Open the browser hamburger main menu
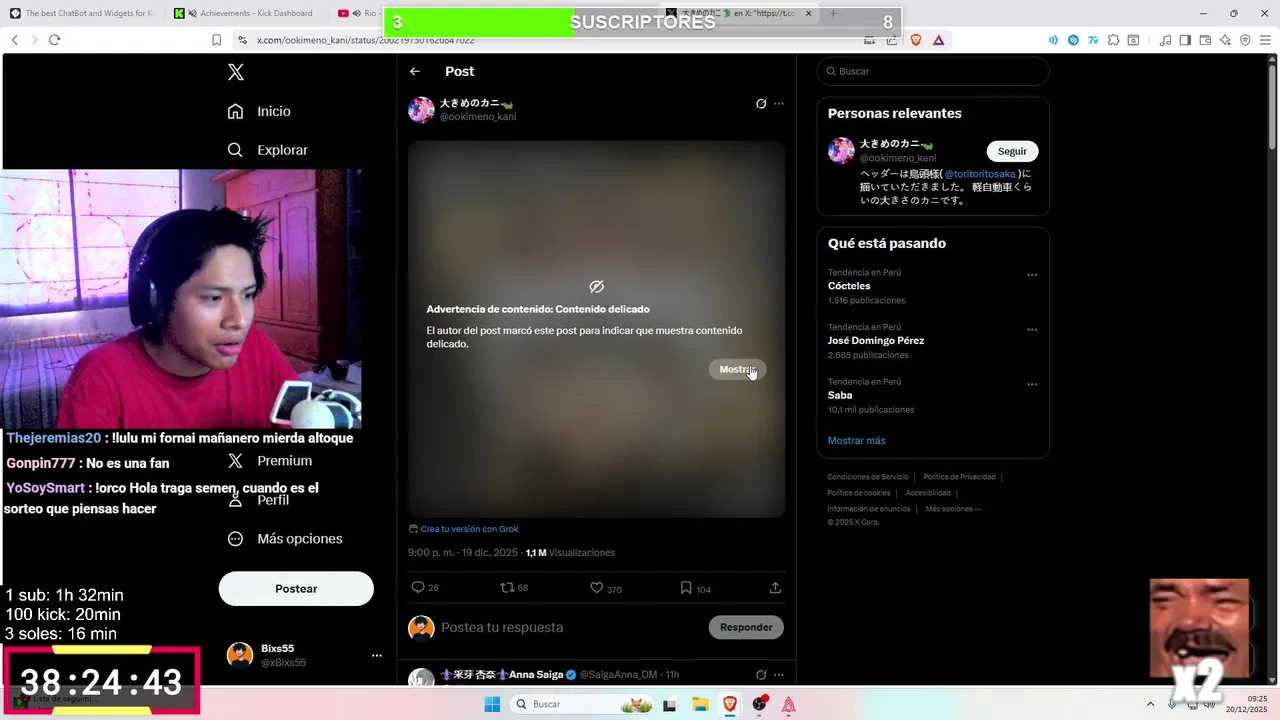This screenshot has width=1280, height=720. tap(1265, 40)
